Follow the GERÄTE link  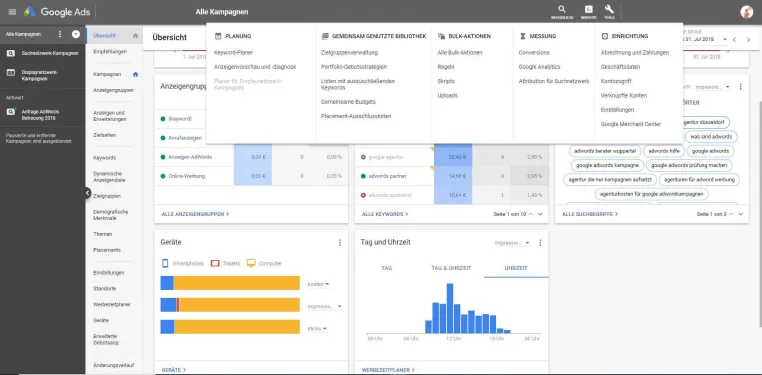point(173,370)
